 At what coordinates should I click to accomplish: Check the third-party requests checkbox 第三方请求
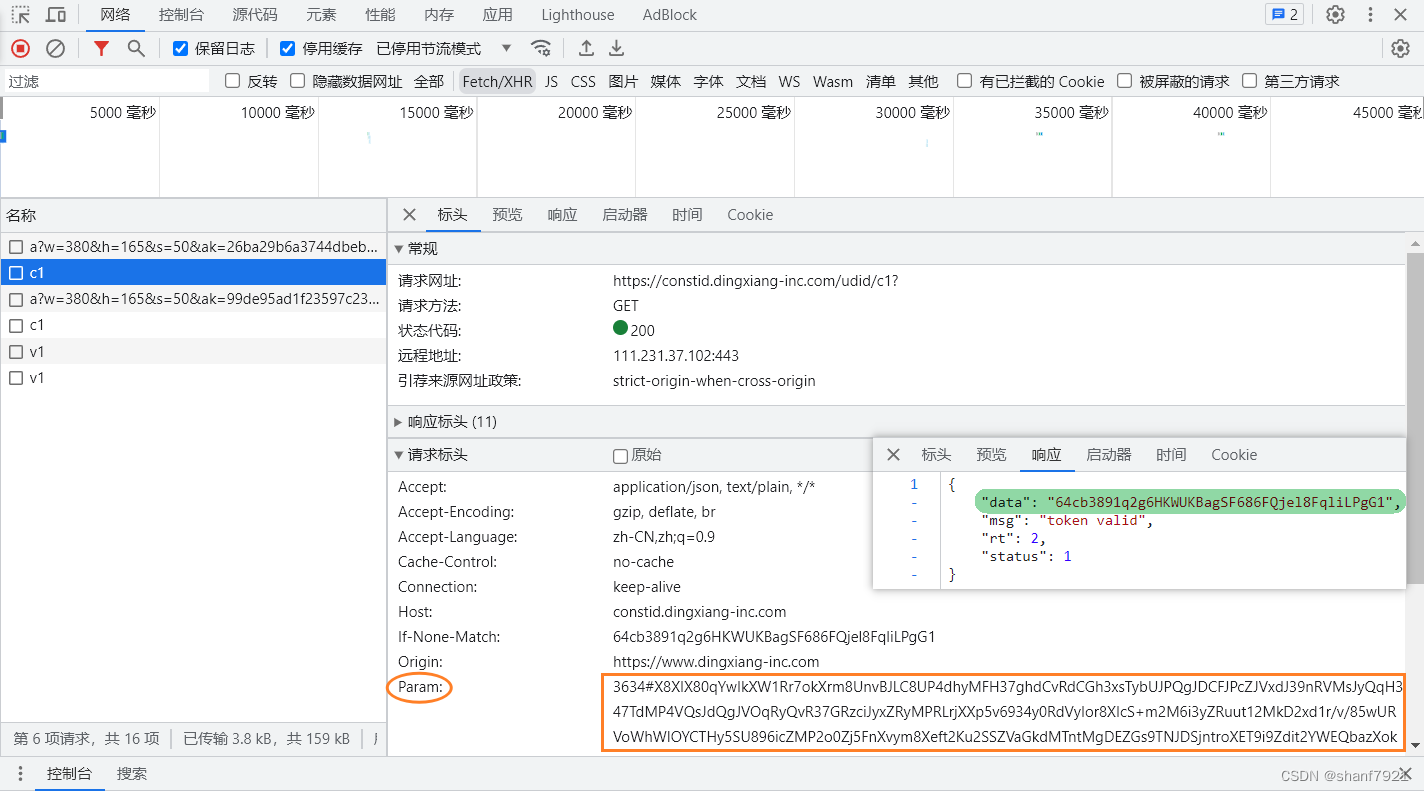click(1249, 81)
